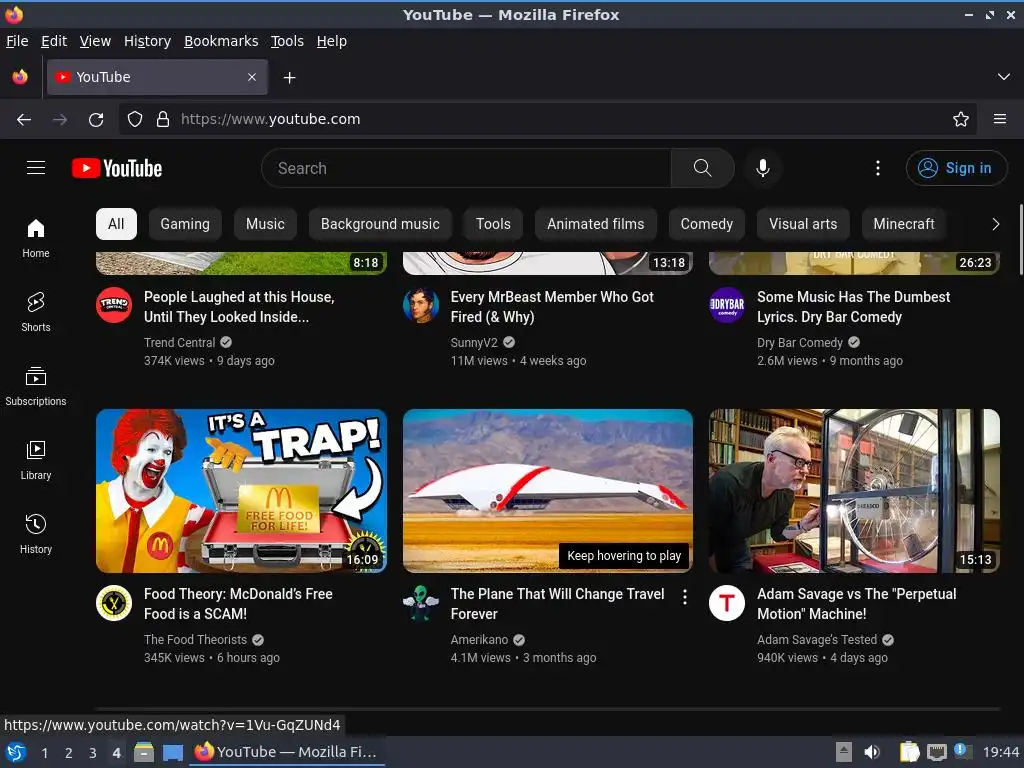Show more category chips with right arrow
The image size is (1024, 768).
[995, 224]
